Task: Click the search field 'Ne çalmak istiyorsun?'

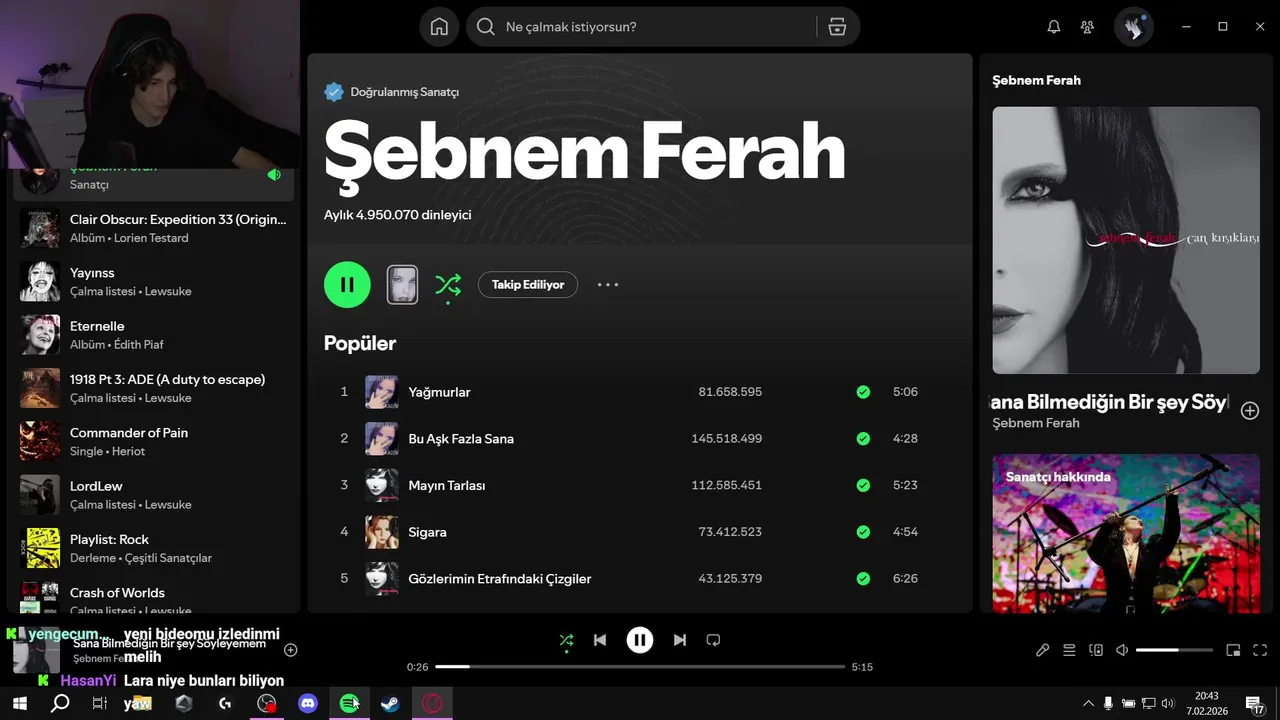Action: 640,27
